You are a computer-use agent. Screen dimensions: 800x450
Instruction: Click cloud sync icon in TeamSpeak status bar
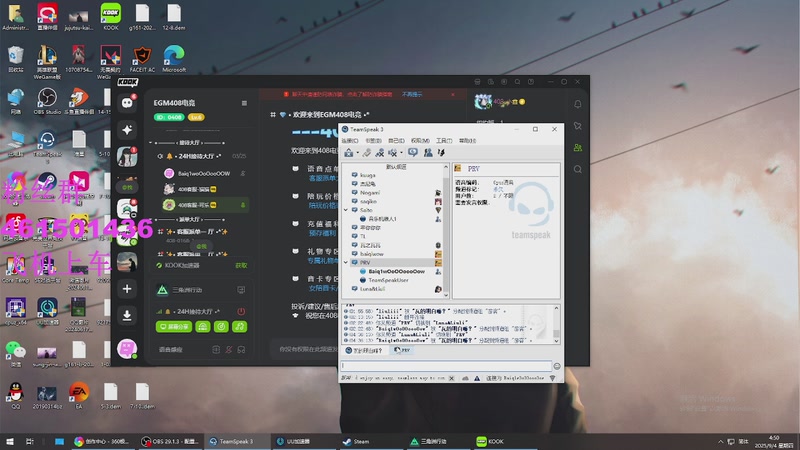[x=465, y=379]
